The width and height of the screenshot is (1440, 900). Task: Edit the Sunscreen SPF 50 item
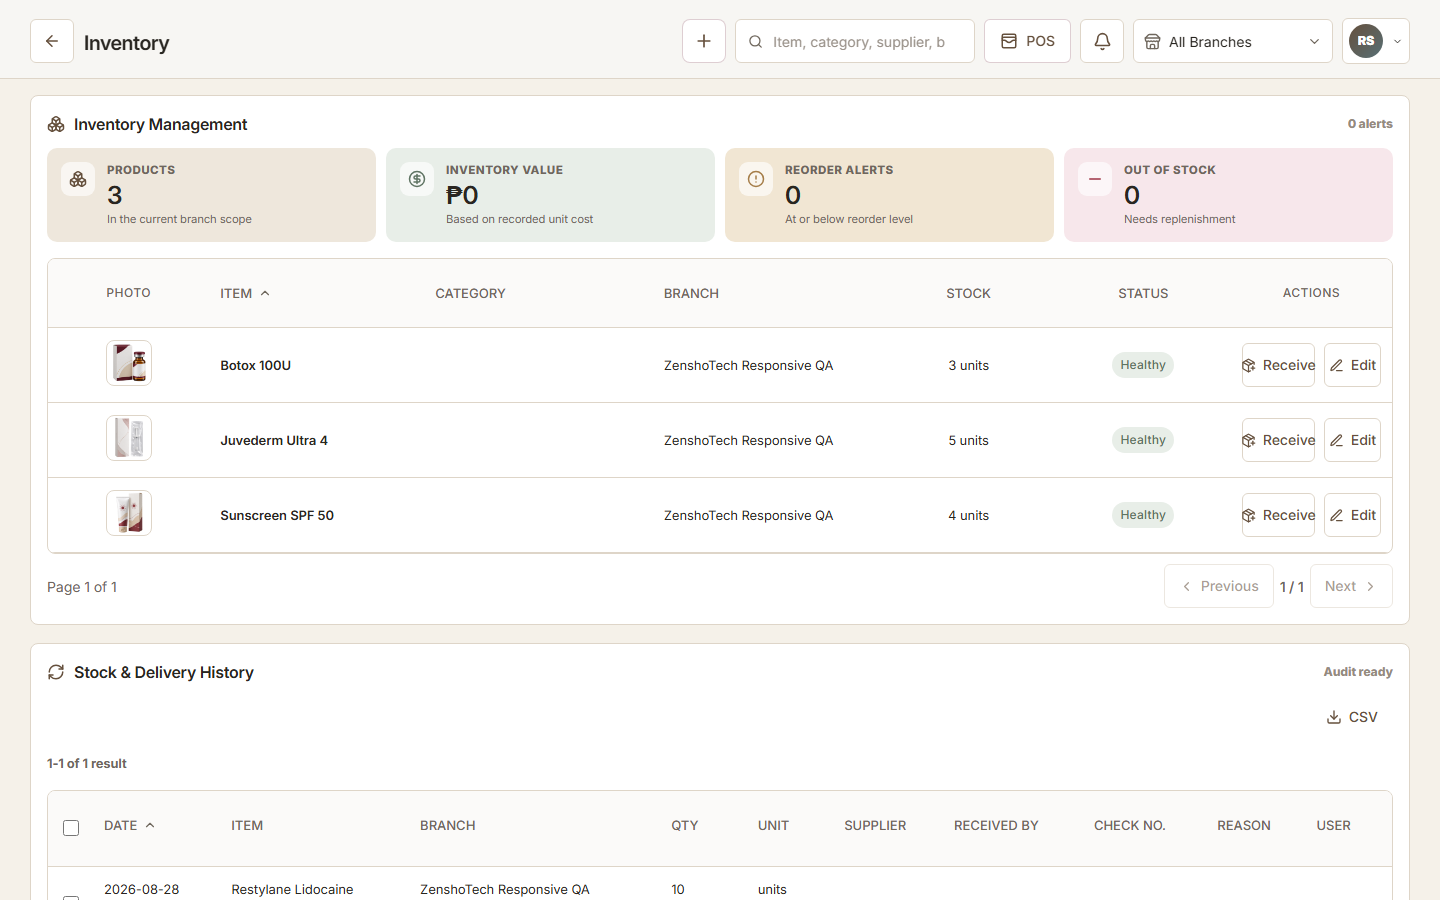coord(1352,515)
